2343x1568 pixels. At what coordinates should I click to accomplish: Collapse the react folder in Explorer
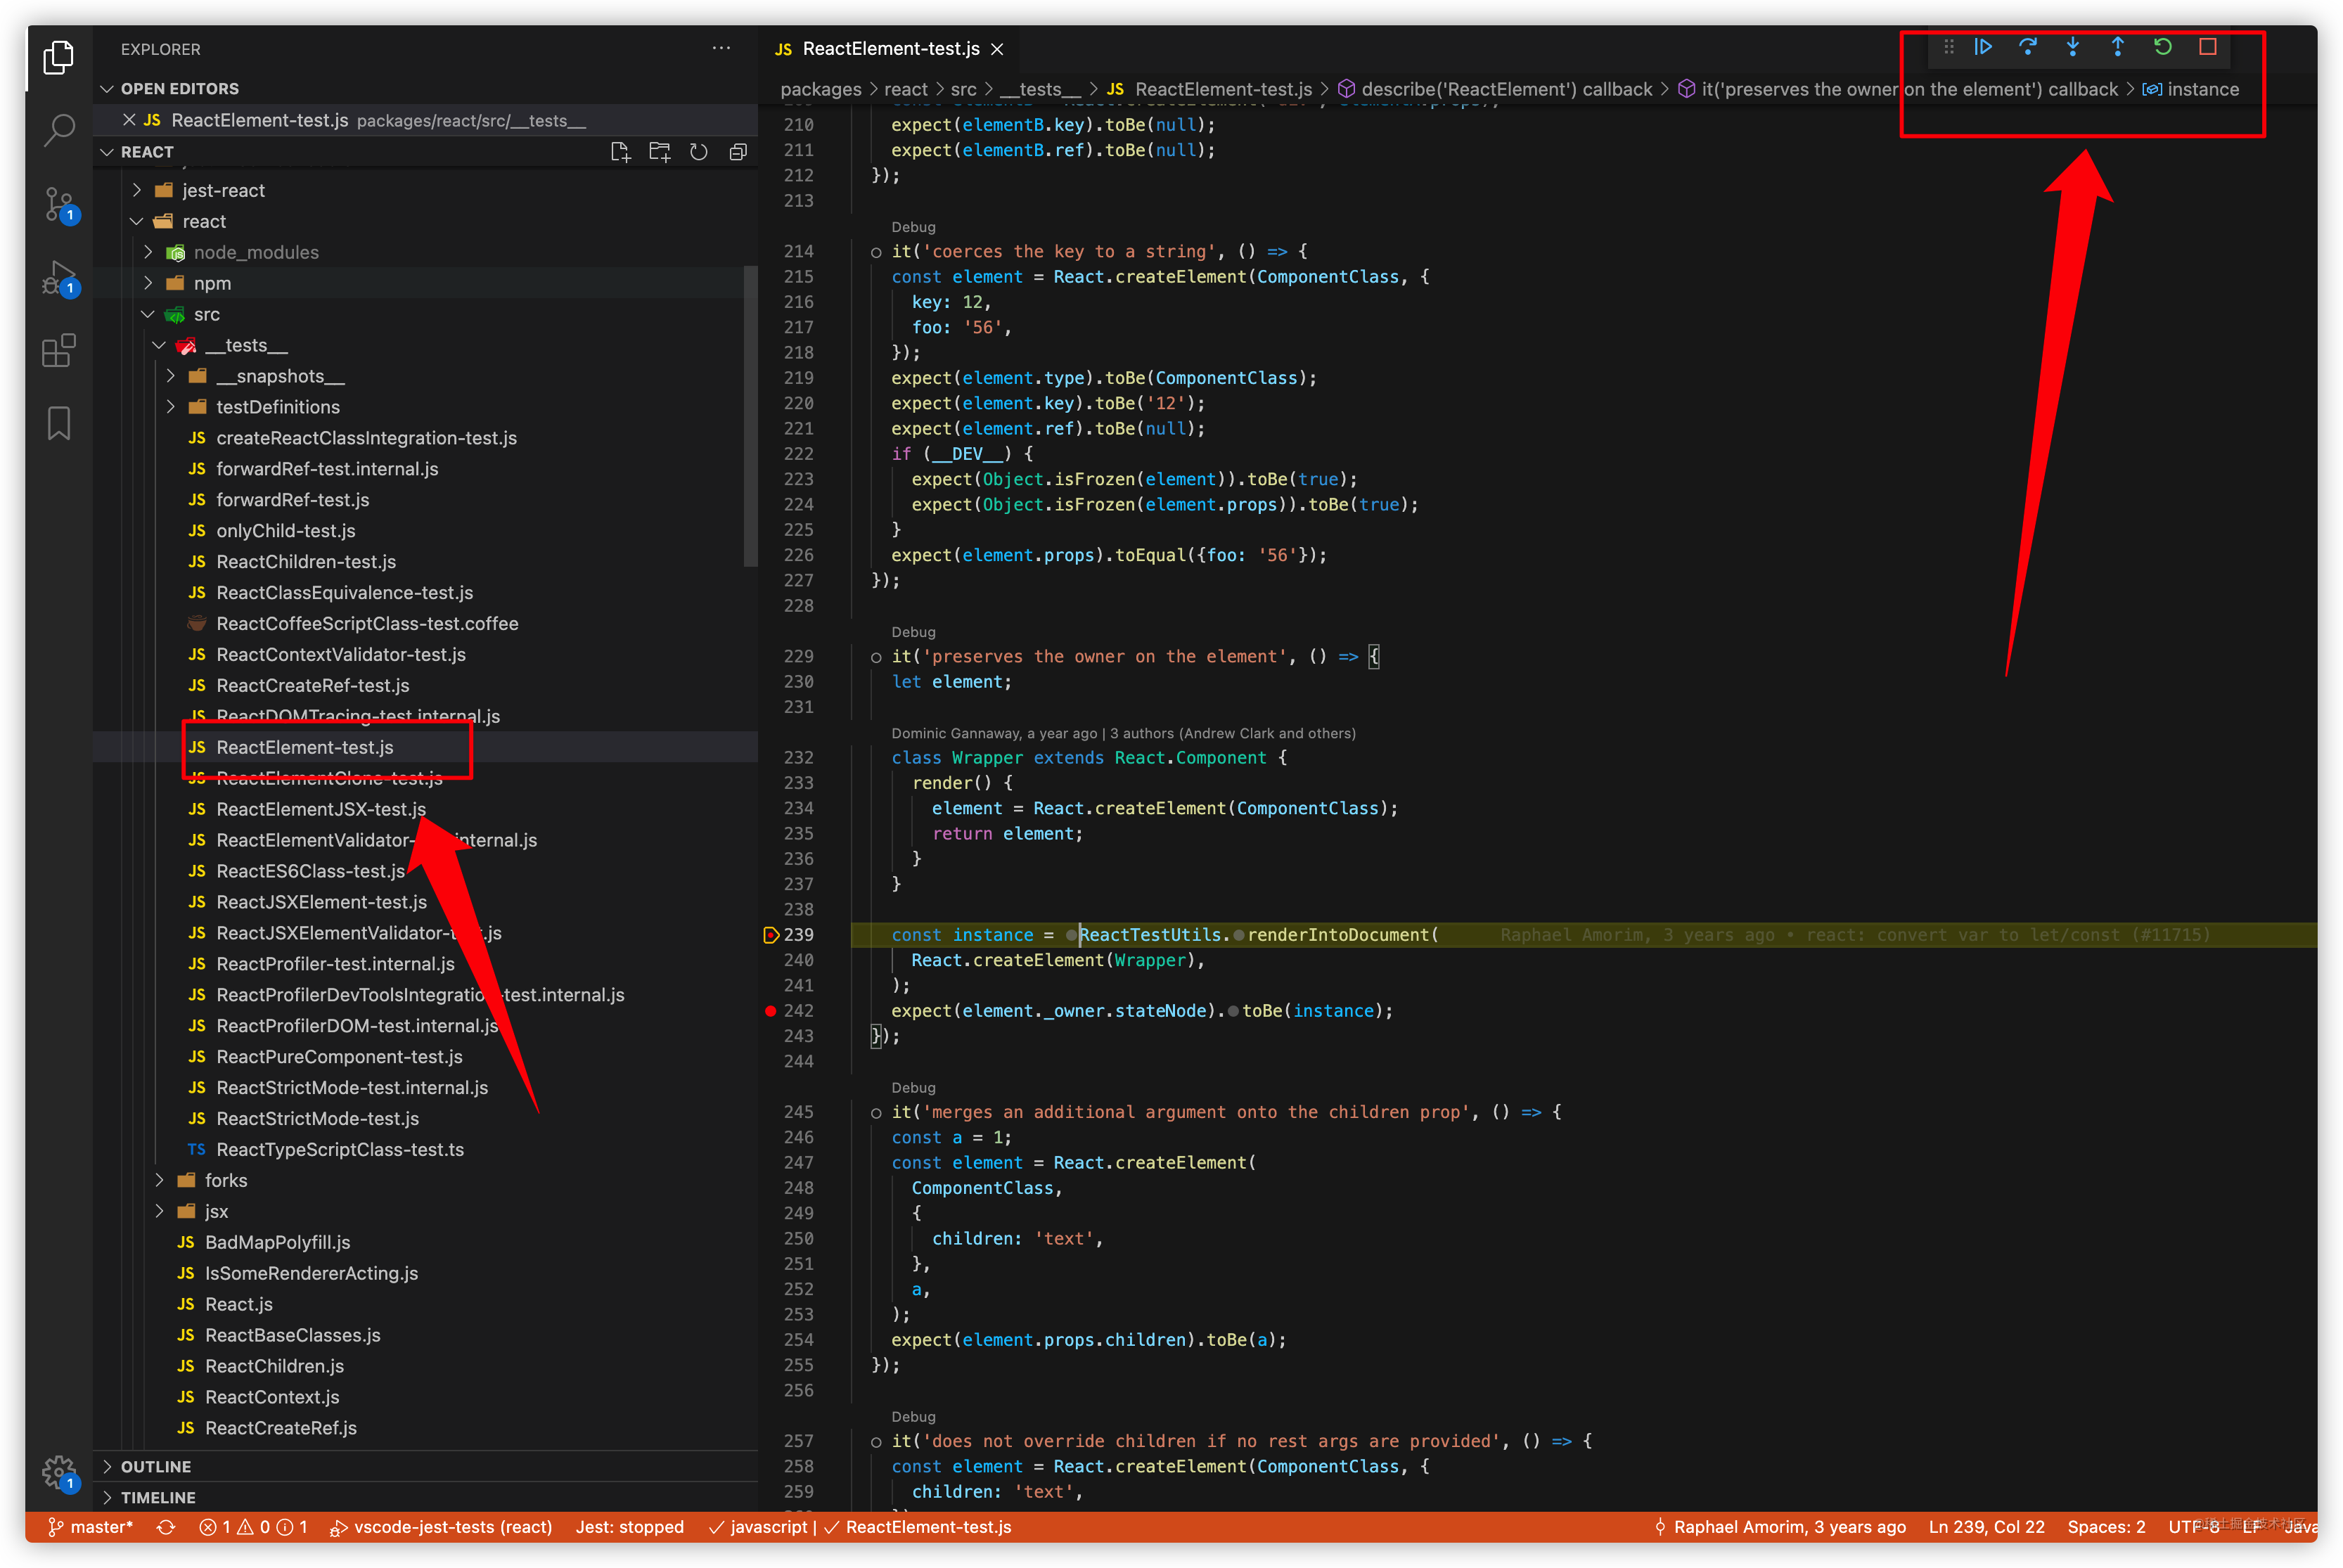click(x=137, y=221)
